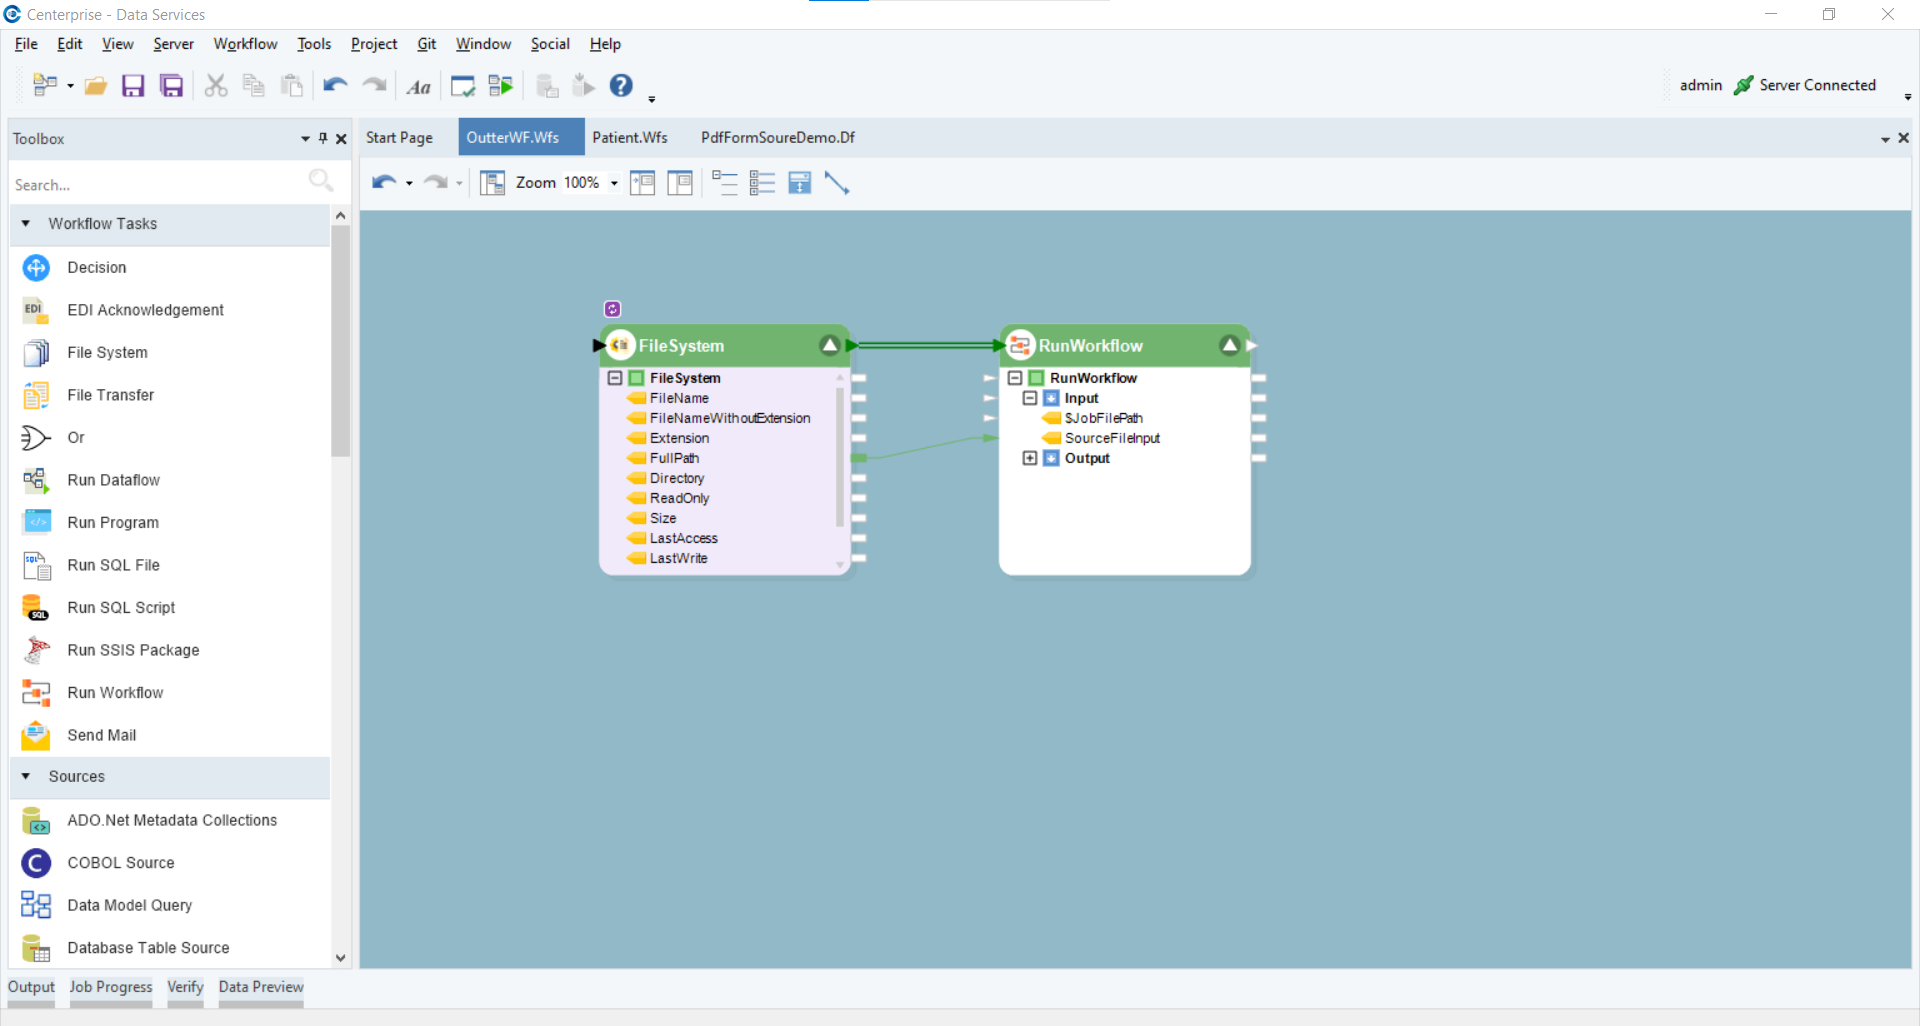The image size is (1920, 1026).
Task: Click the font (Aa) toolbar icon
Action: coord(418,86)
